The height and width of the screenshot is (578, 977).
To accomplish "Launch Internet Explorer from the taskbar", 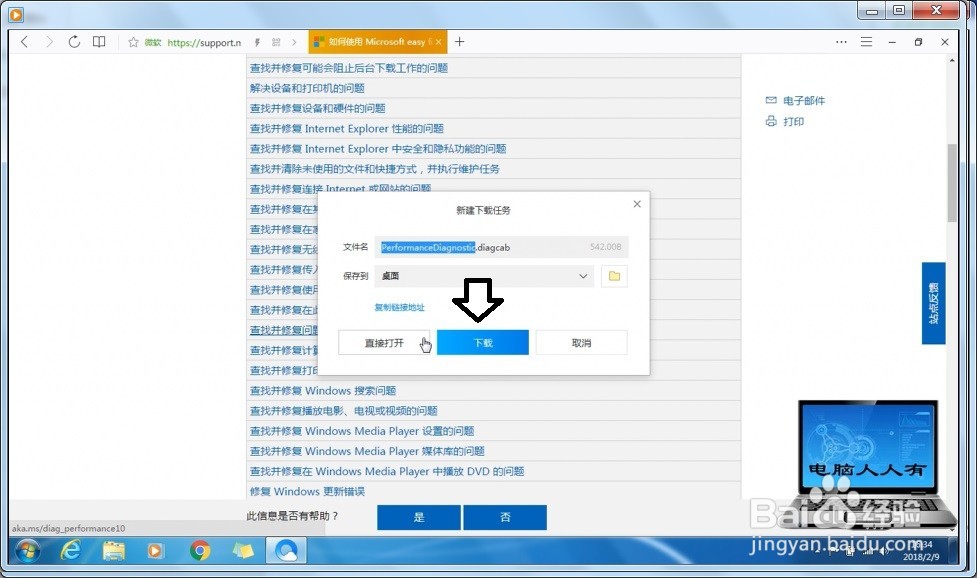I will 70,551.
